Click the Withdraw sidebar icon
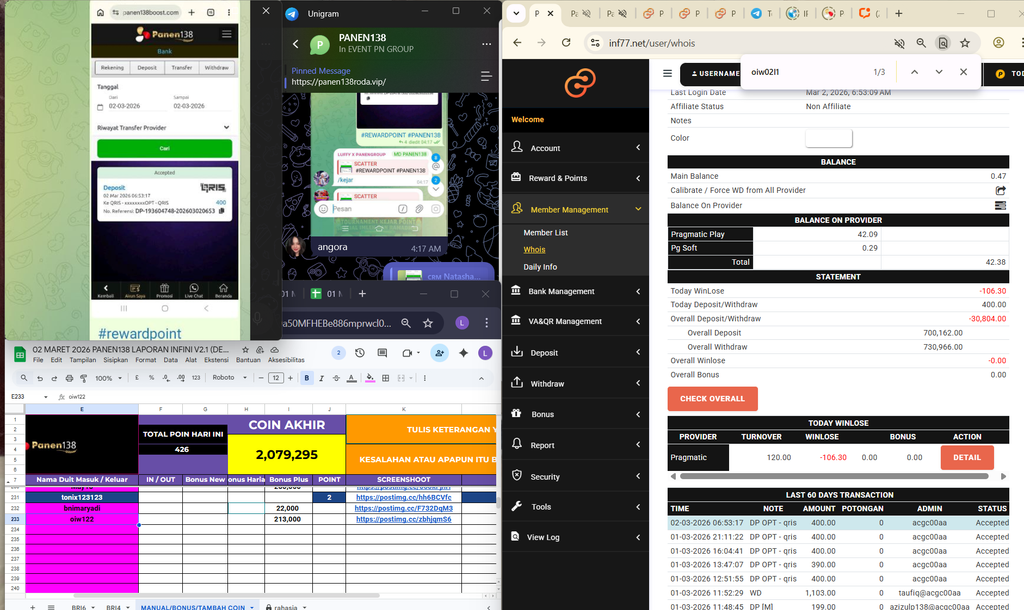This screenshot has width=1024, height=610. coord(517,383)
